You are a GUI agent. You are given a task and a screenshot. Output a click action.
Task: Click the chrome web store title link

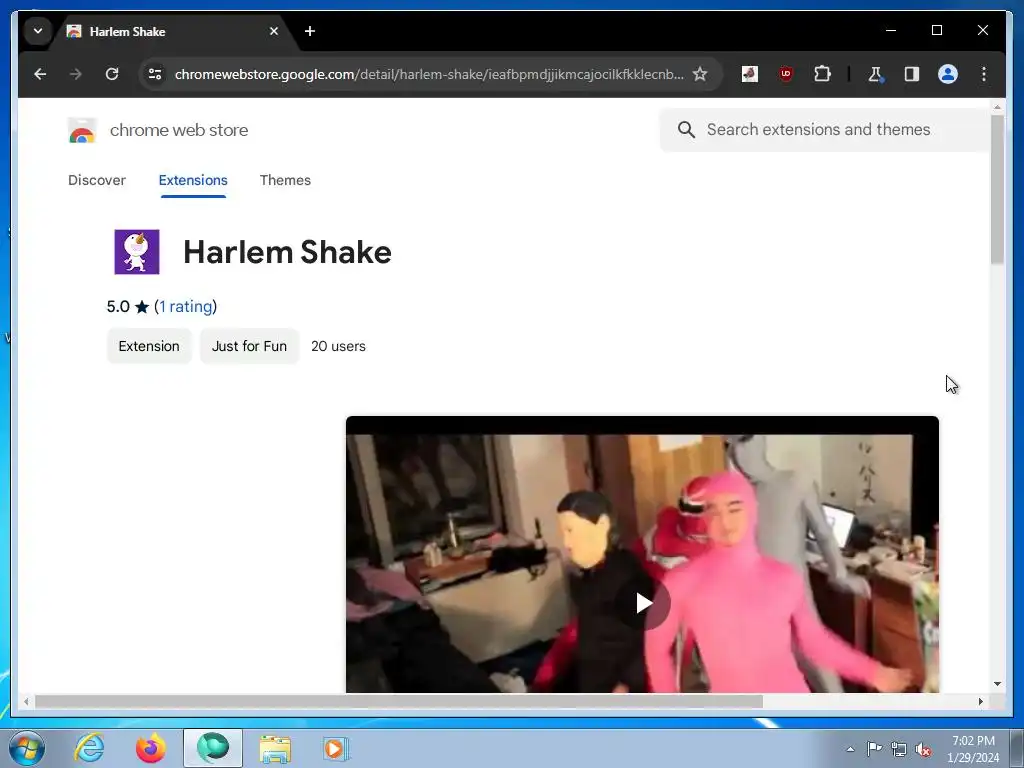pyautogui.click(x=179, y=131)
